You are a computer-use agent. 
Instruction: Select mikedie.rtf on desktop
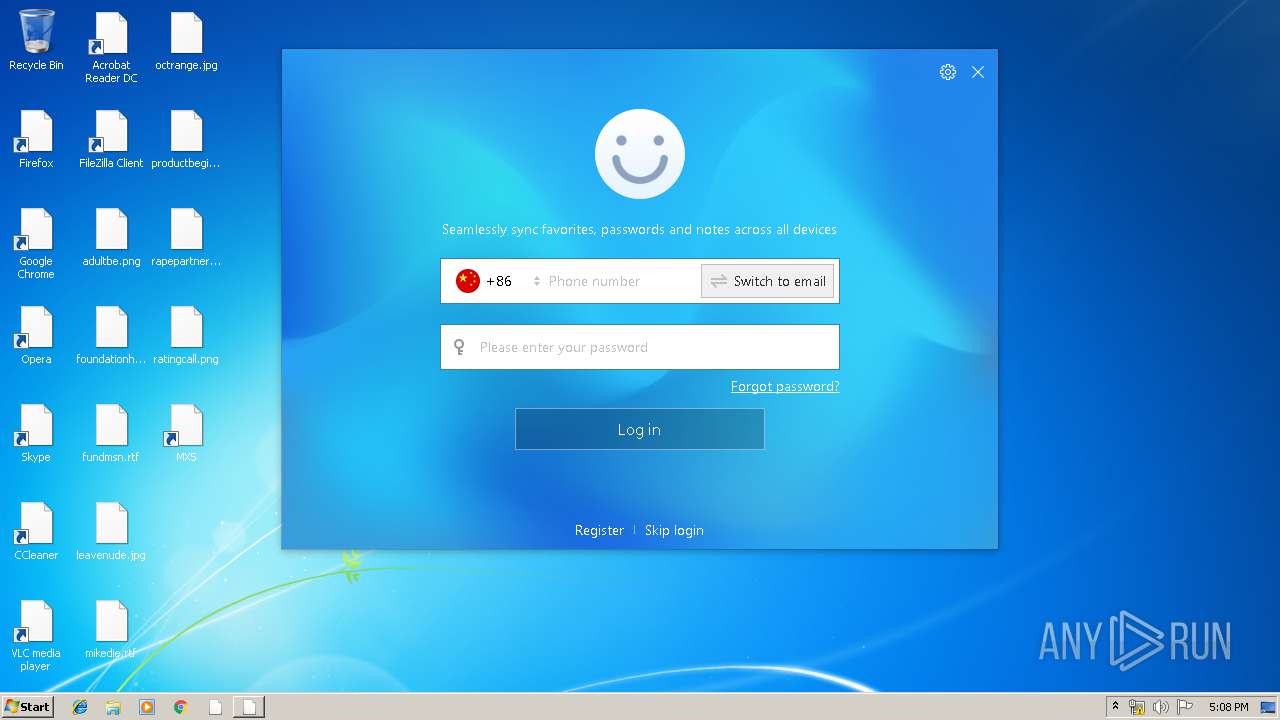point(111,628)
